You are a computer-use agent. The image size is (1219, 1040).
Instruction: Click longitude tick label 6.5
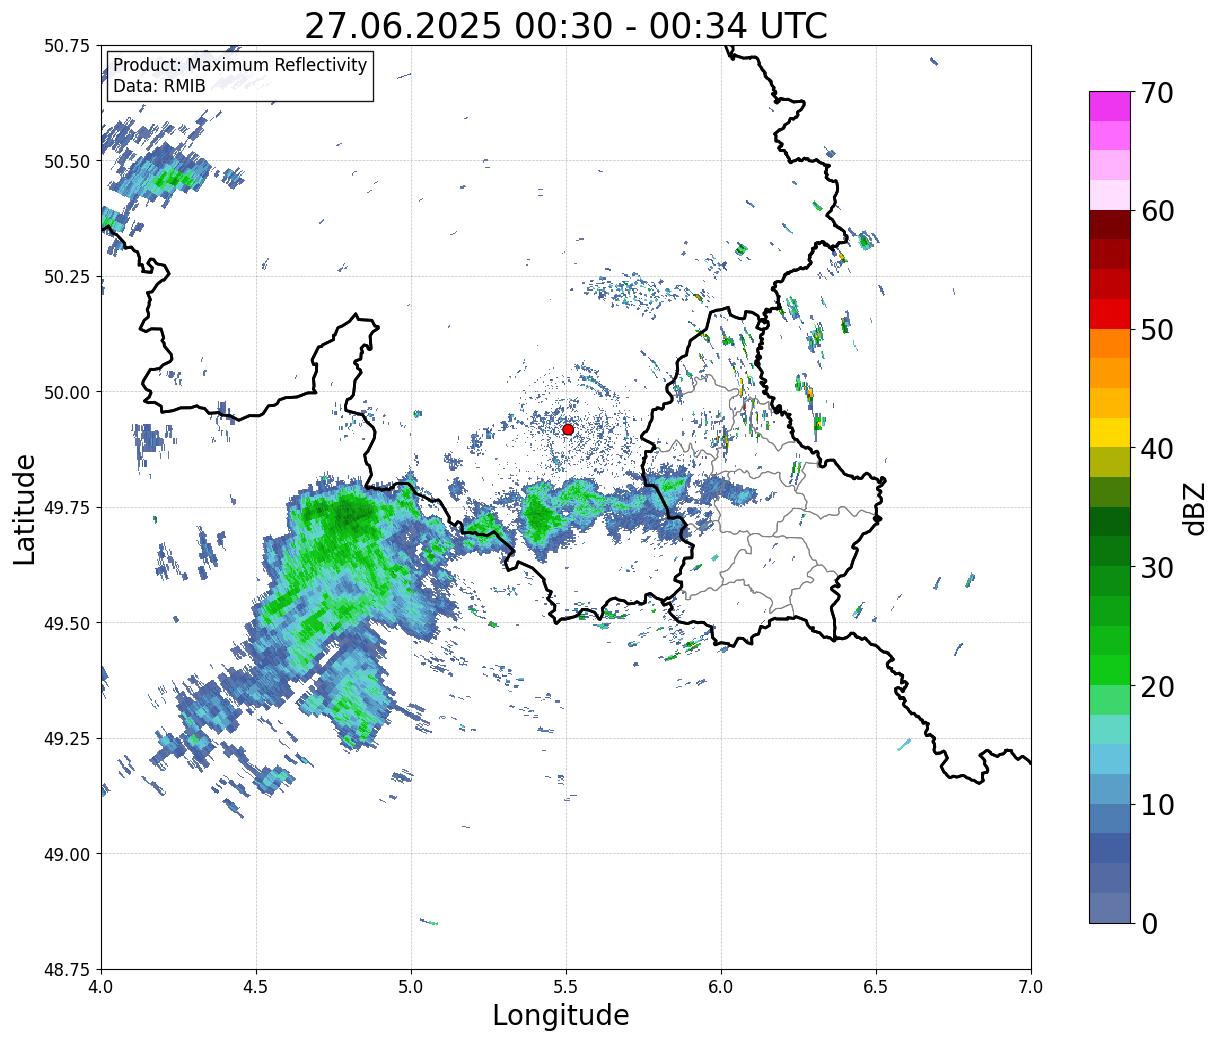point(876,987)
